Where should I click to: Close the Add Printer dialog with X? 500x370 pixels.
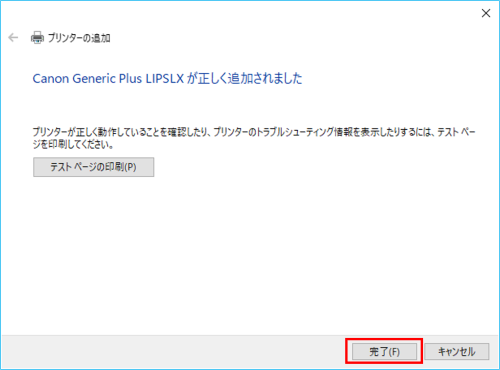point(486,13)
